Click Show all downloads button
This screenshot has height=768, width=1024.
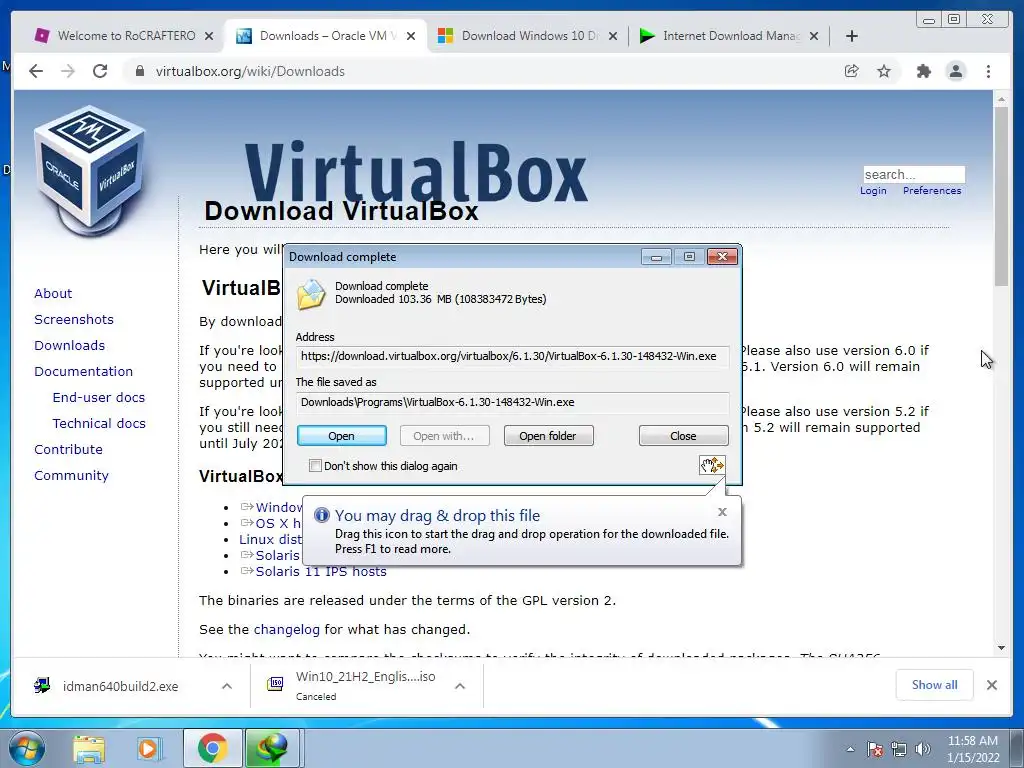(x=935, y=684)
